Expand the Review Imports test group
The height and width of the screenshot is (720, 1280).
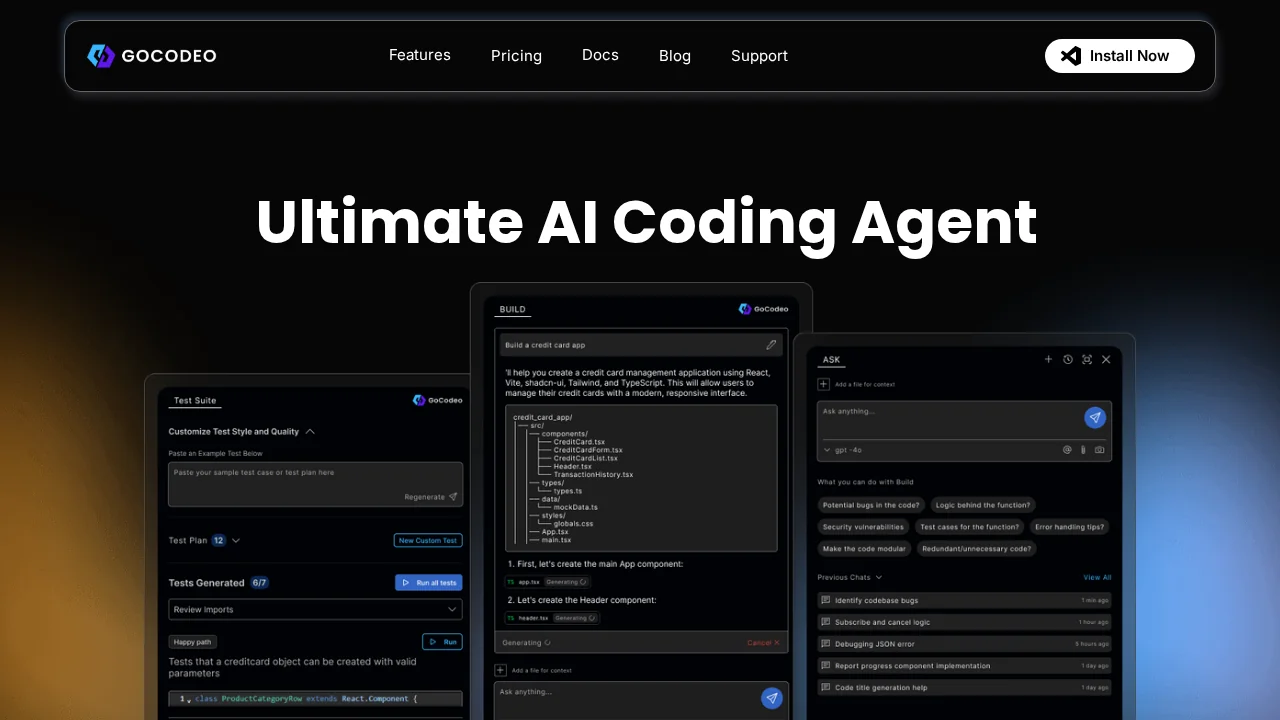pos(453,609)
